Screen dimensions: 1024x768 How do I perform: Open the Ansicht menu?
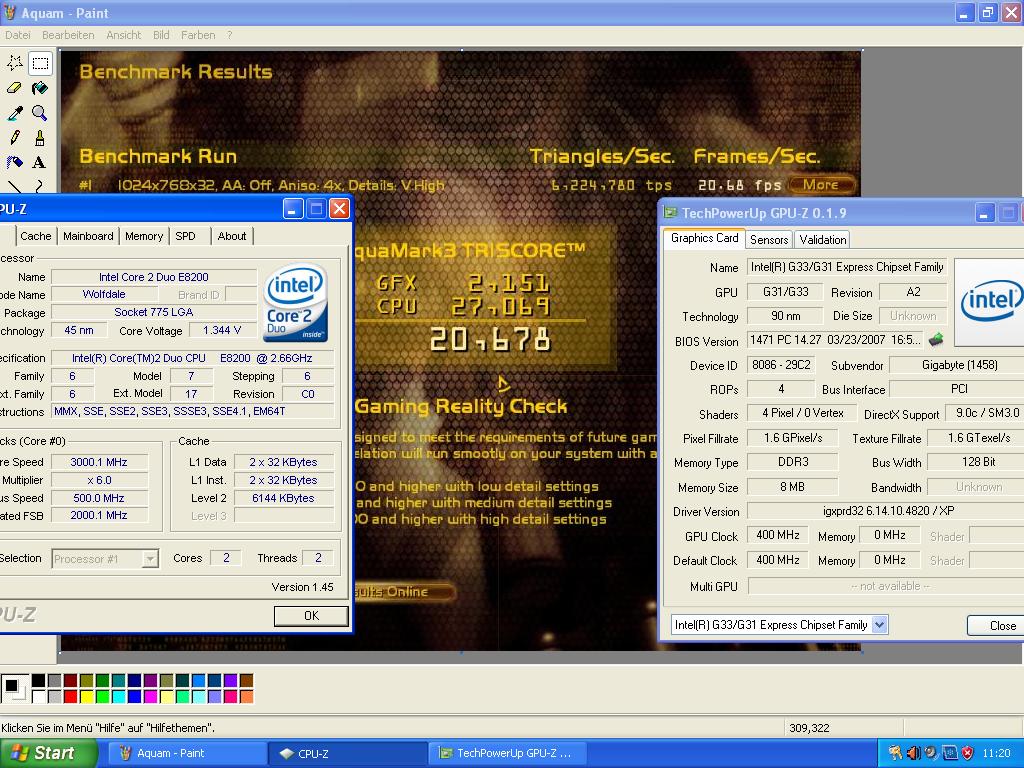[123, 35]
